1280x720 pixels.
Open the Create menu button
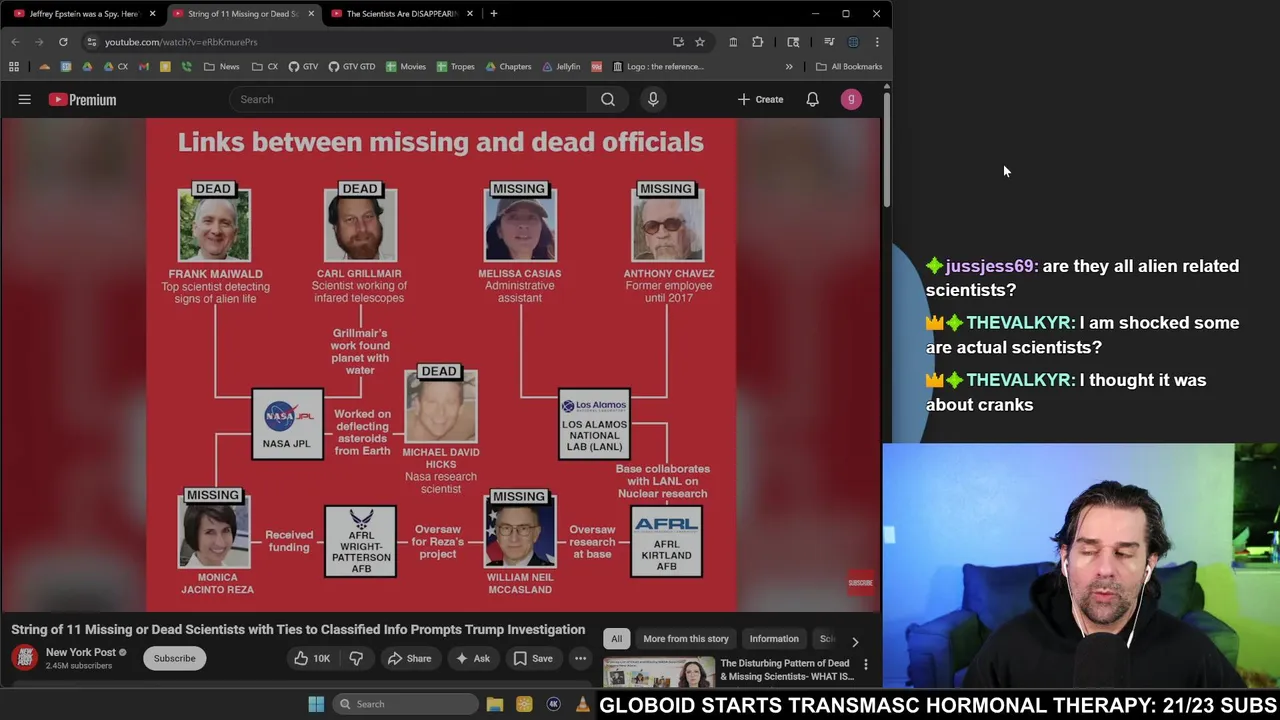[x=761, y=99]
